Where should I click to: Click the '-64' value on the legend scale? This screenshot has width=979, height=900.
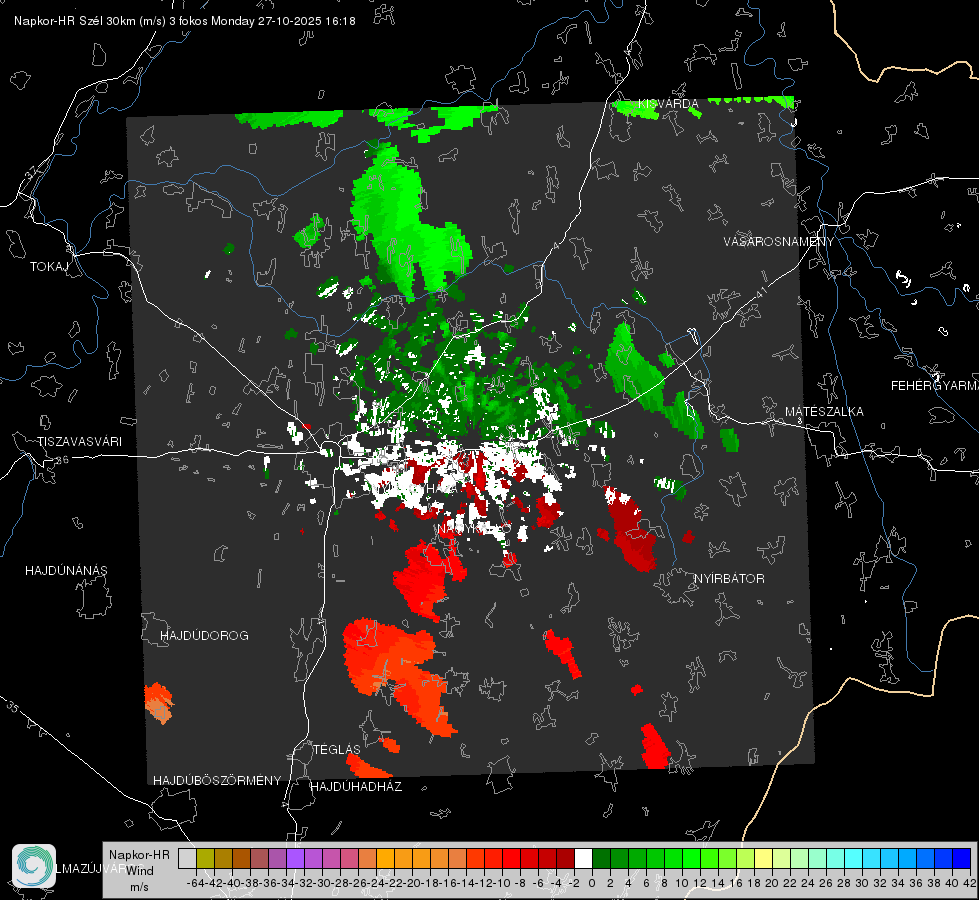coord(195,883)
